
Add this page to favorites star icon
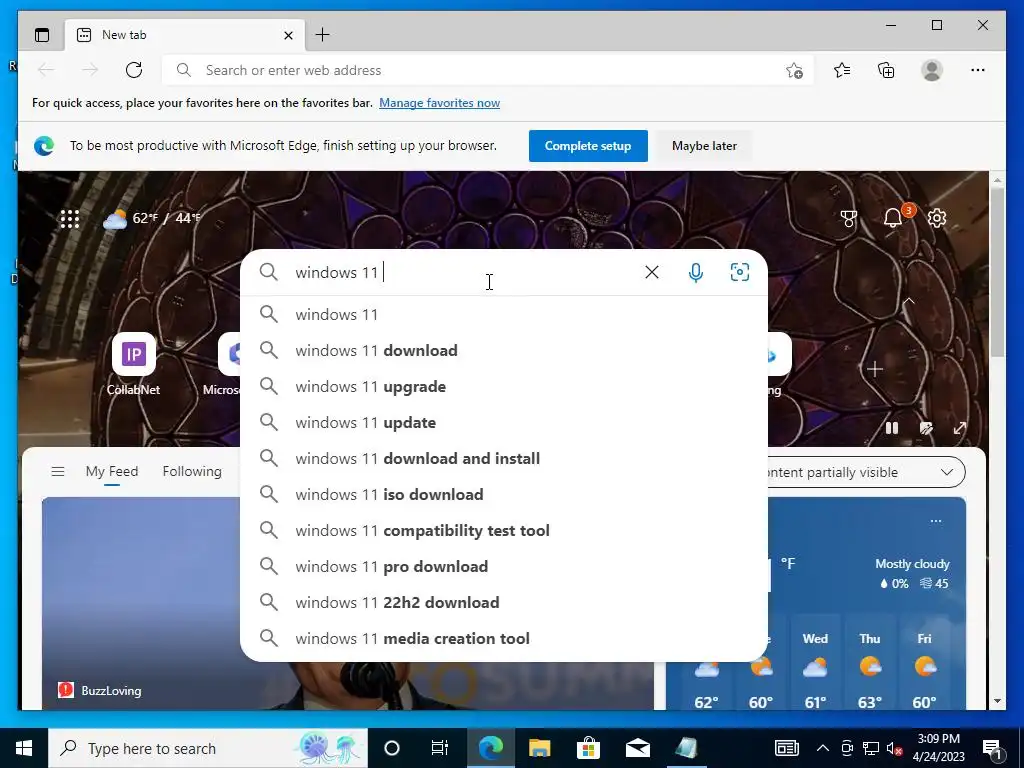(794, 71)
